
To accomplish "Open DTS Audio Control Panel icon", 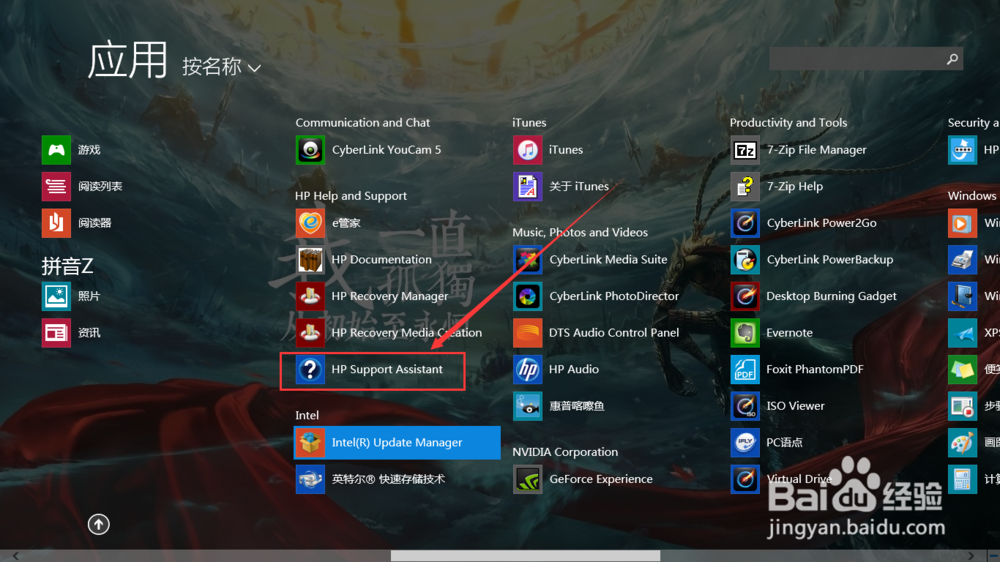I will point(527,332).
